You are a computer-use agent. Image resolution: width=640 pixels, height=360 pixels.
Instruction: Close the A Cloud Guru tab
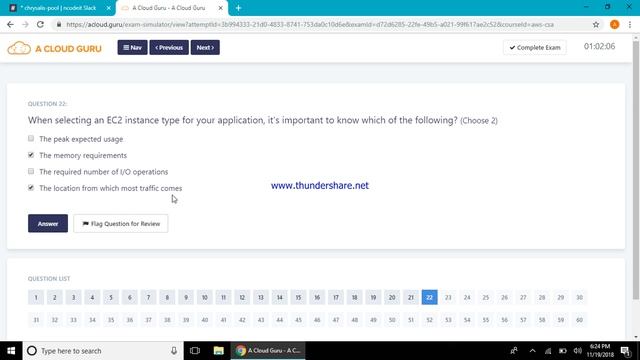[x=220, y=8]
